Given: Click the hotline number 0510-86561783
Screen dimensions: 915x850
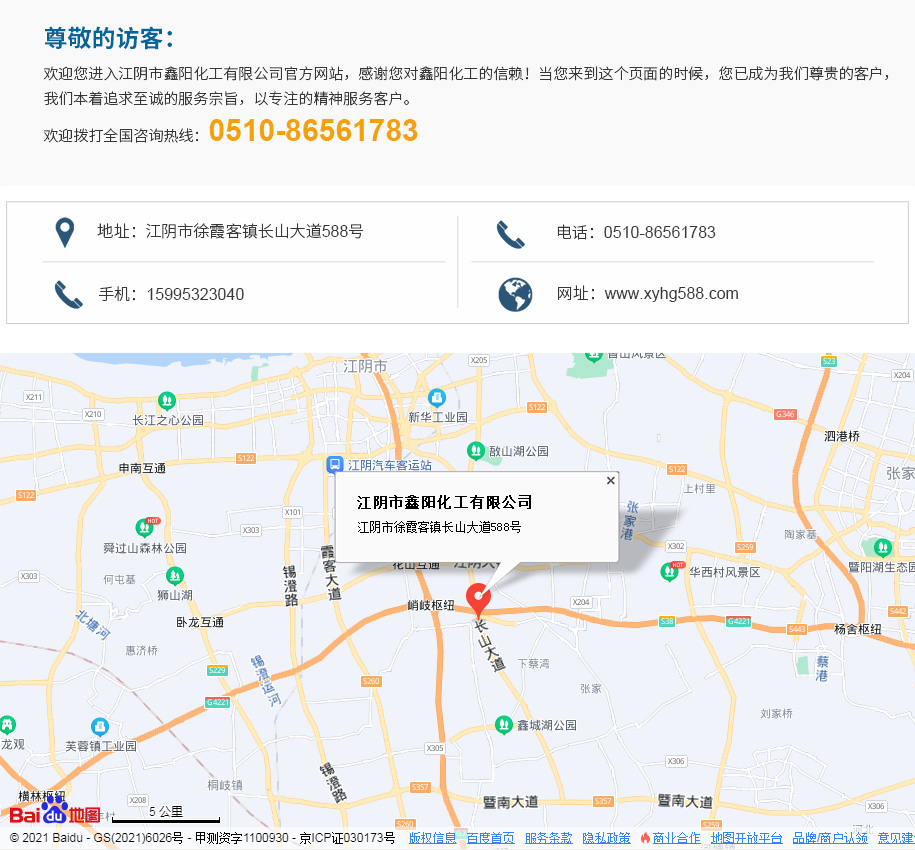Looking at the screenshot, I should (313, 131).
